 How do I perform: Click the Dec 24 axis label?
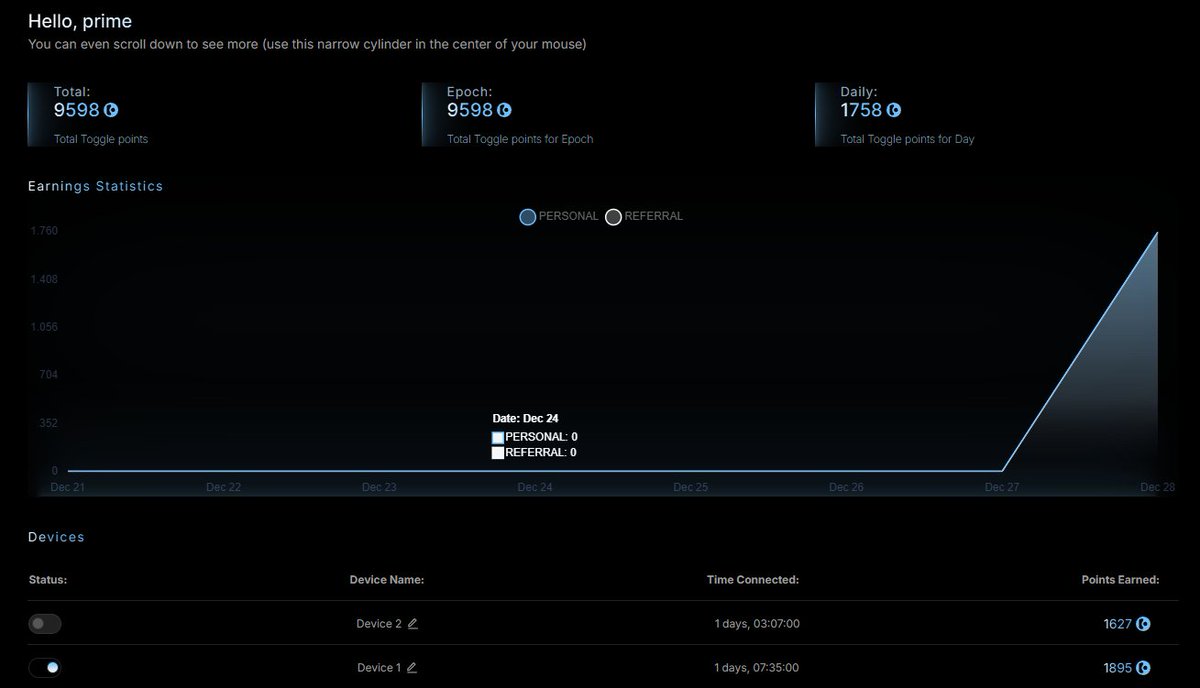(534, 487)
